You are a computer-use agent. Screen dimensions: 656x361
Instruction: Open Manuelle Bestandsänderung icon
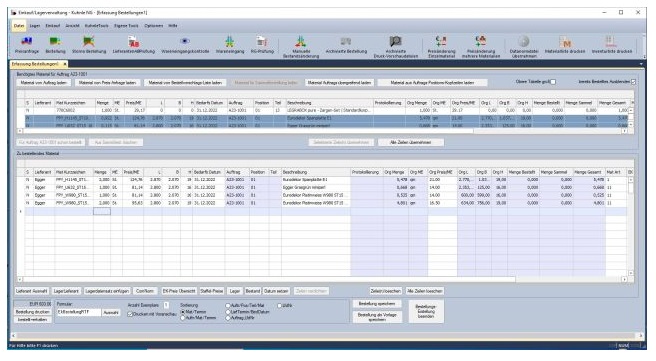301,47
